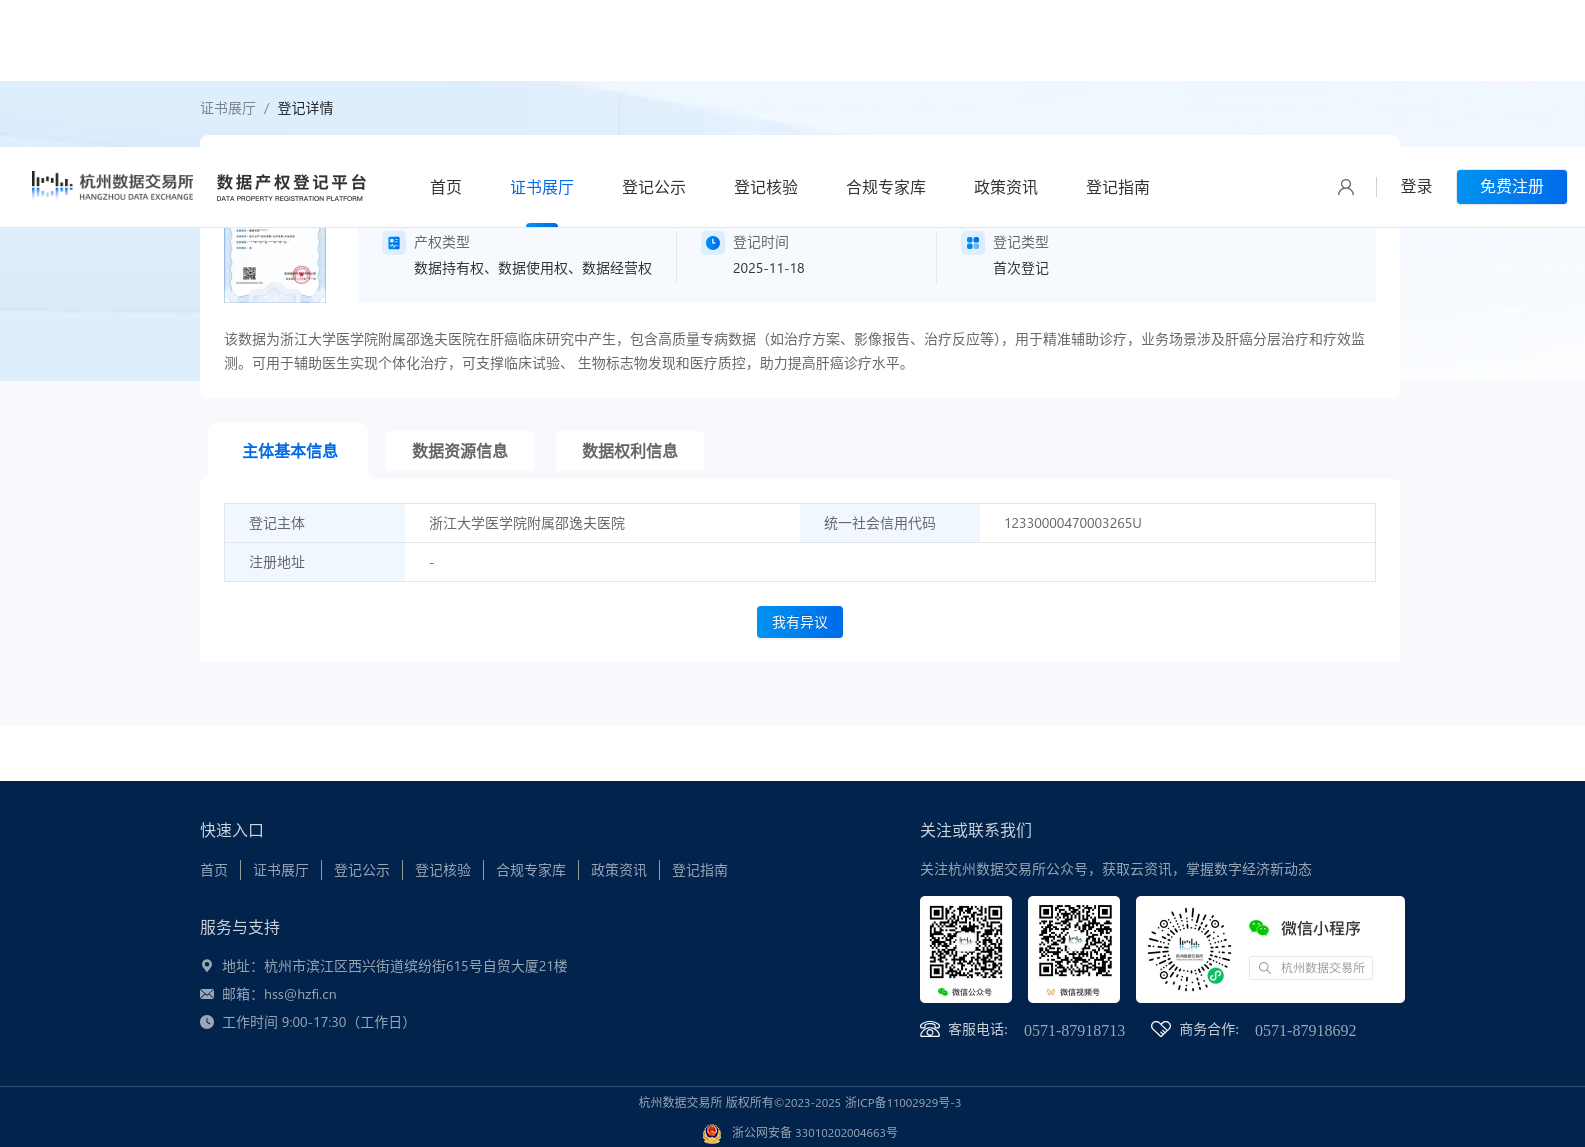This screenshot has height=1147, width=1585.
Task: Click the footer email envelope icon
Action: 207,994
